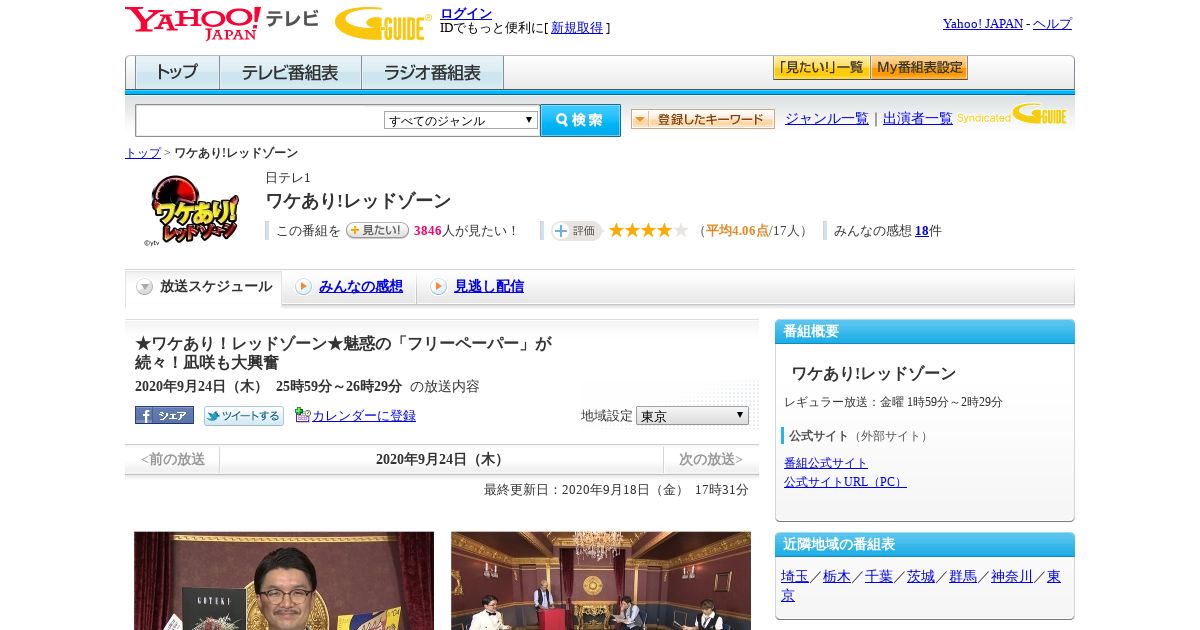This screenshot has width=1200, height=630.
Task: Rate the program with the 評価 button
Action: 576,231
